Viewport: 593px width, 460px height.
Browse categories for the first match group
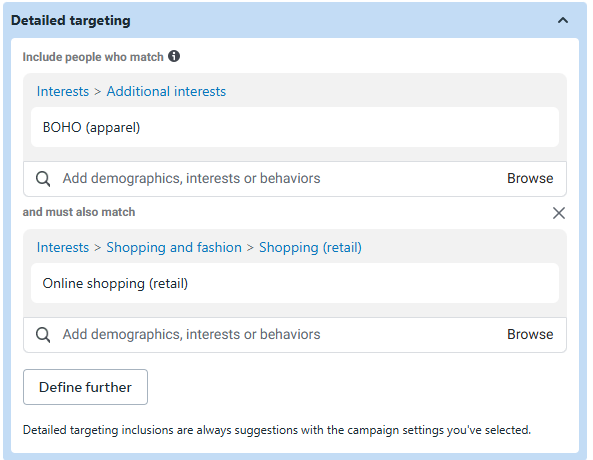click(530, 179)
